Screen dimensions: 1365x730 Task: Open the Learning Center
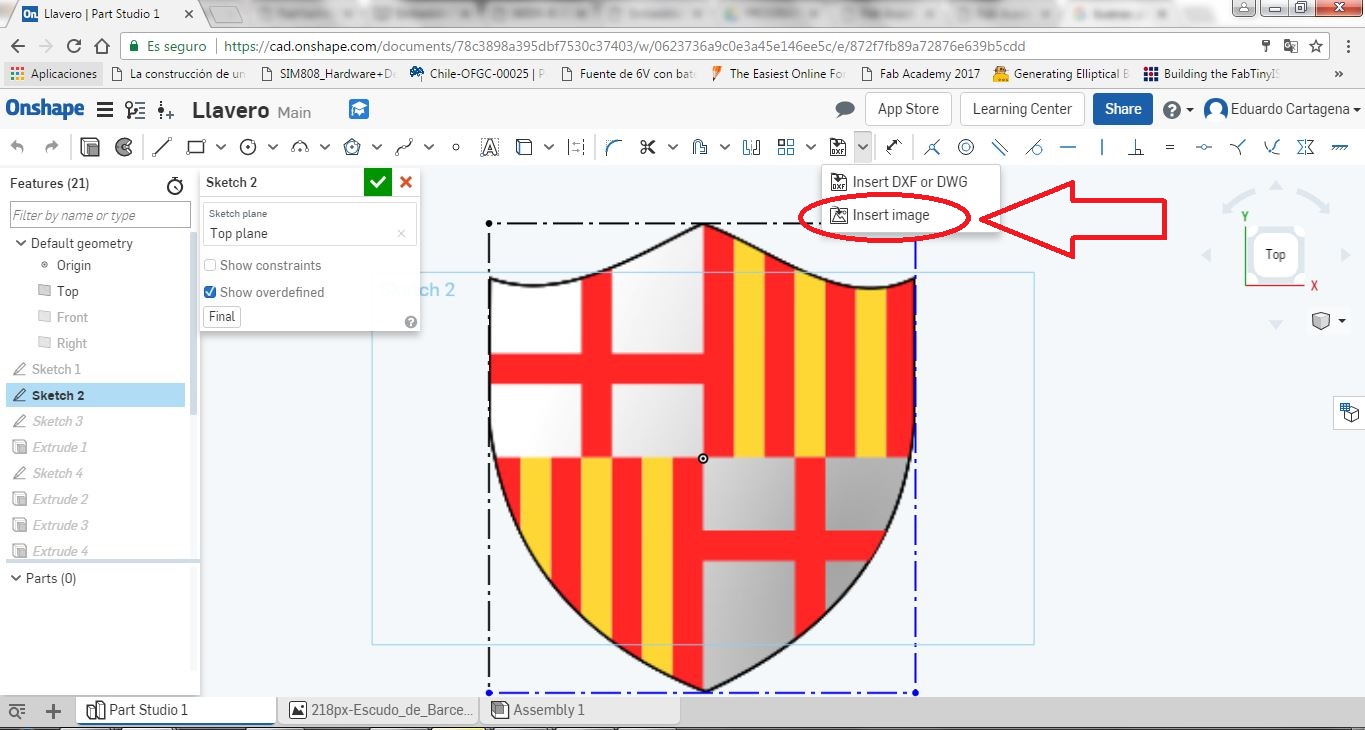1022,109
